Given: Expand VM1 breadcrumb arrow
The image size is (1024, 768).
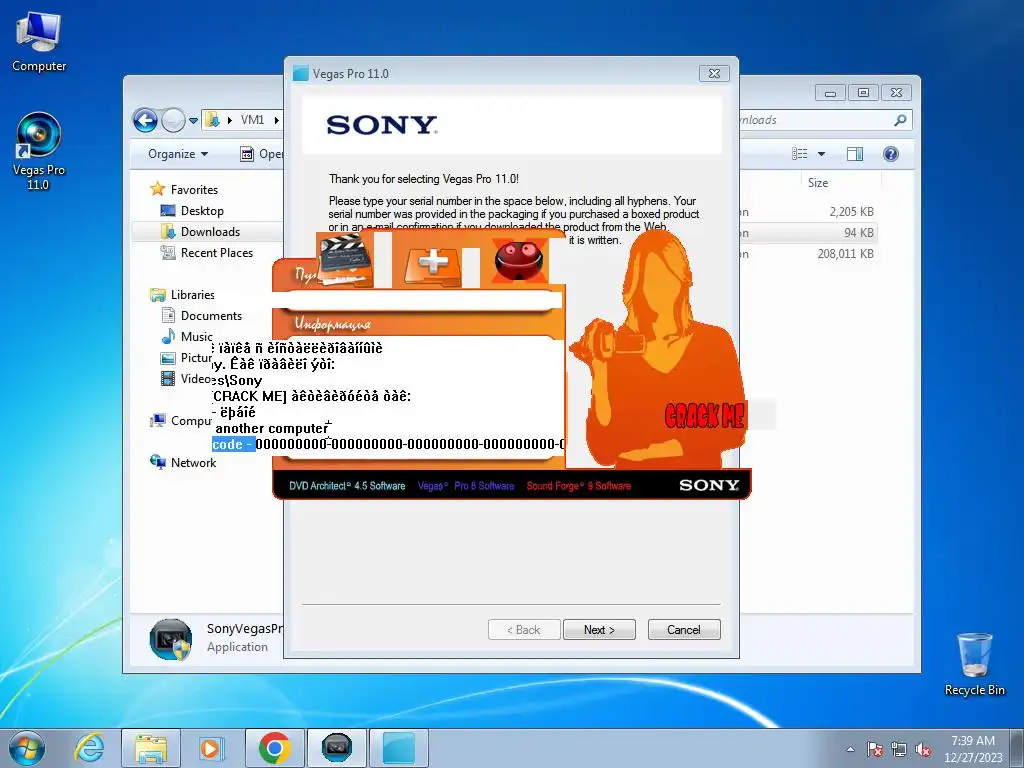Looking at the screenshot, I should (x=276, y=120).
